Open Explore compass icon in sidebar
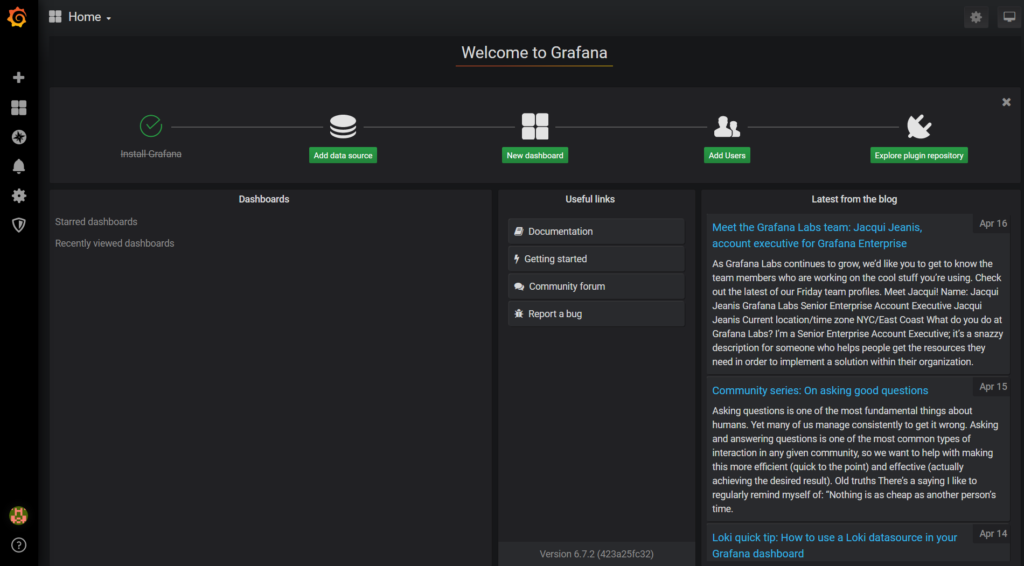The image size is (1024, 566). coord(18,137)
